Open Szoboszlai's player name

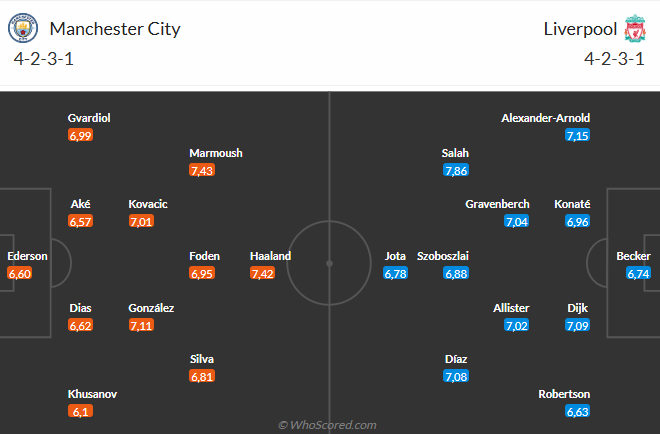(443, 256)
